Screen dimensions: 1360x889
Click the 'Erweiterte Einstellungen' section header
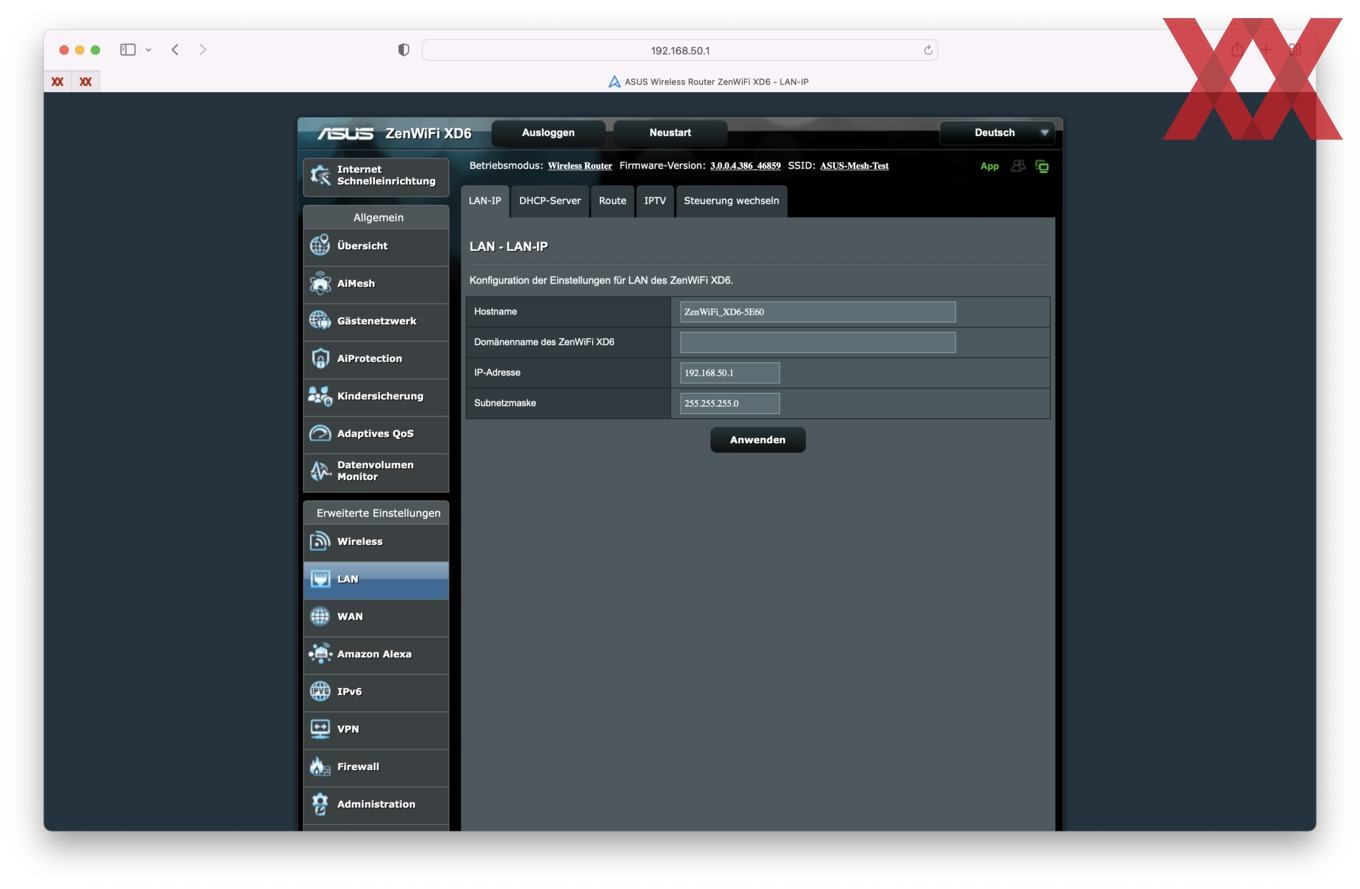pyautogui.click(x=378, y=513)
